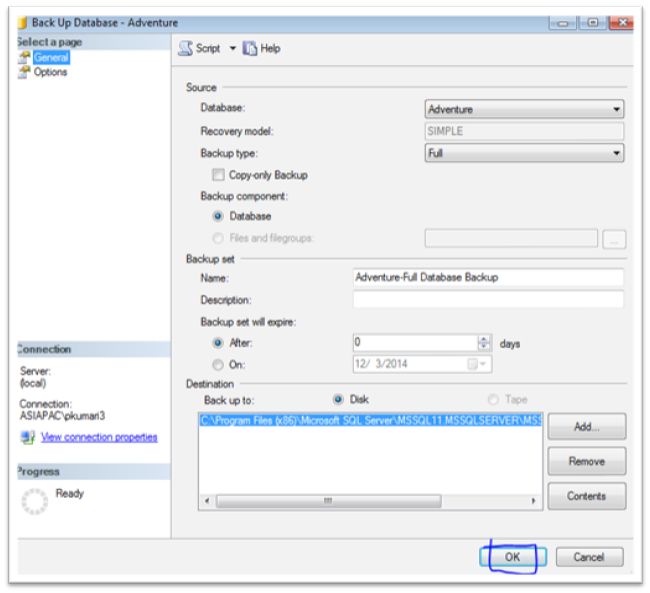
Task: Click the Back Up Database title icon
Action: 23,22
